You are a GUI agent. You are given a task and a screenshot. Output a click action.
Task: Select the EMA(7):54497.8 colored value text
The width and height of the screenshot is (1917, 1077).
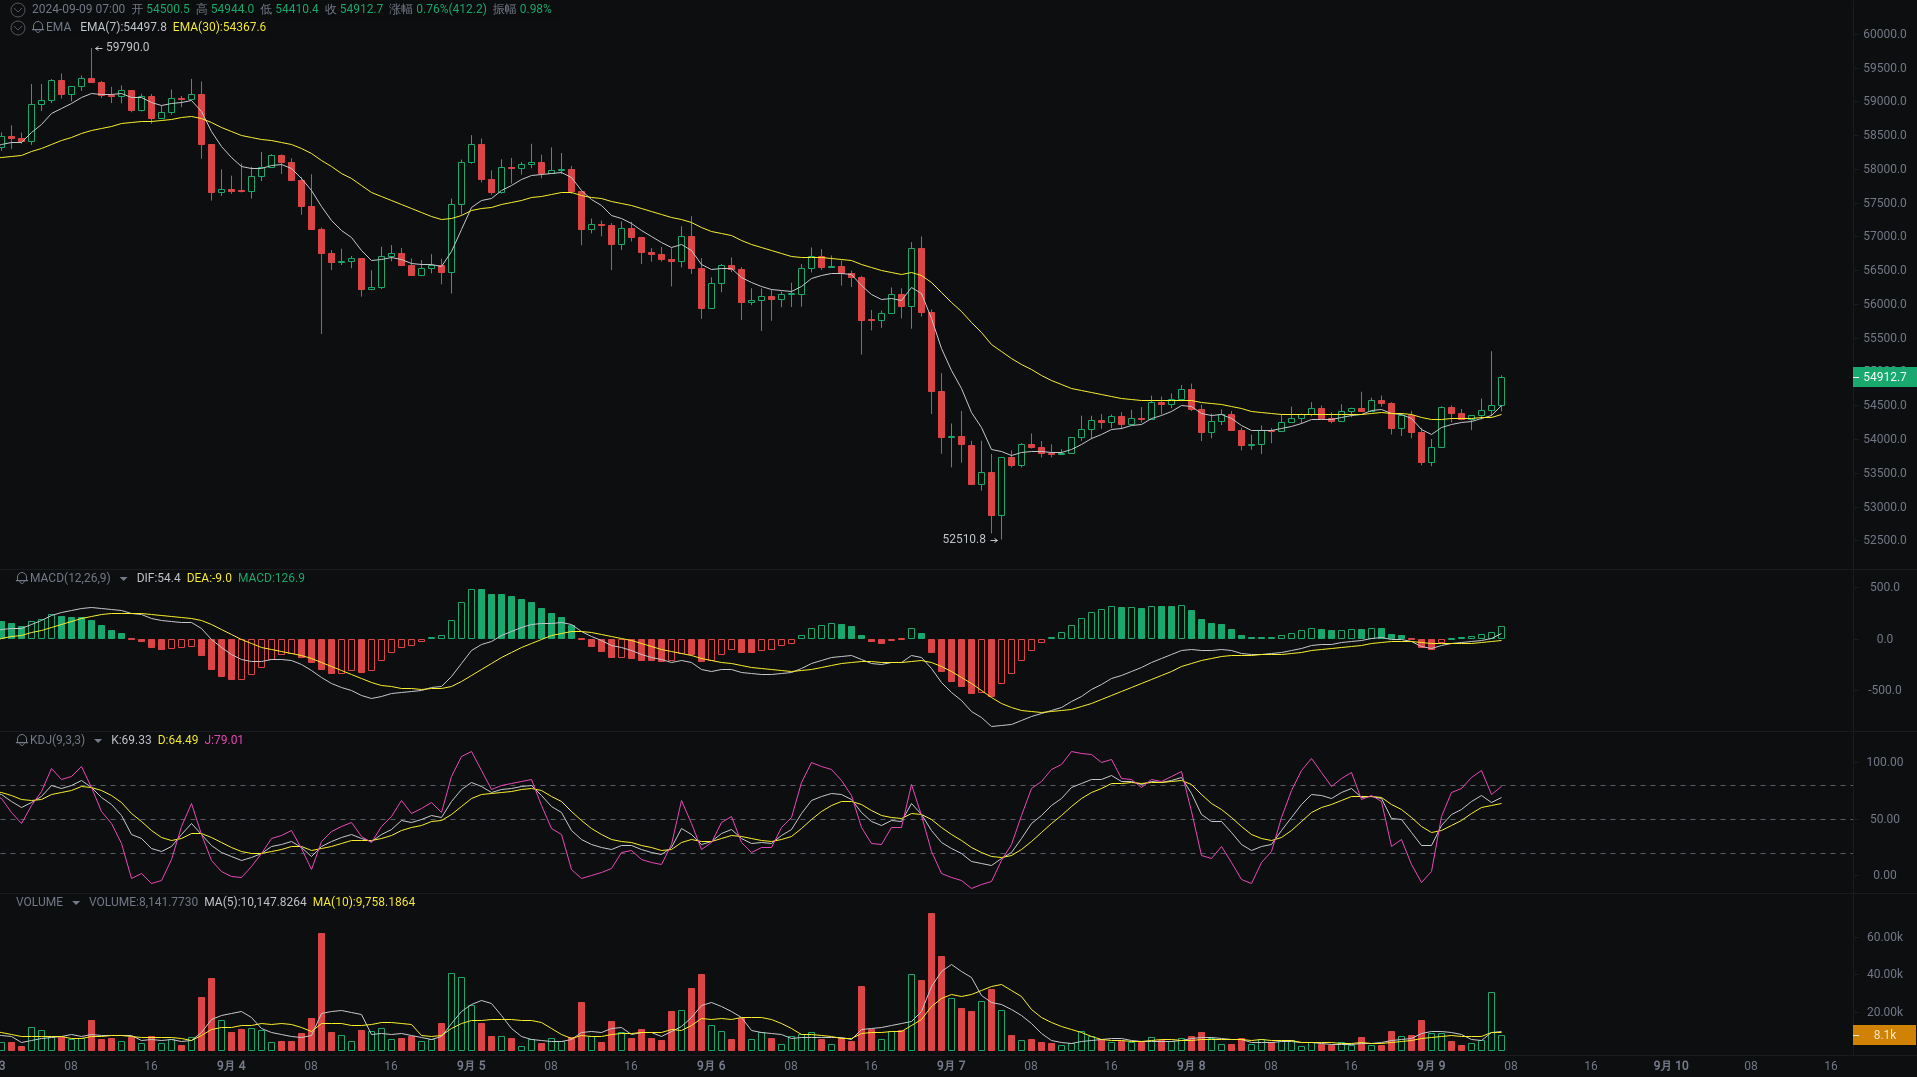(122, 27)
